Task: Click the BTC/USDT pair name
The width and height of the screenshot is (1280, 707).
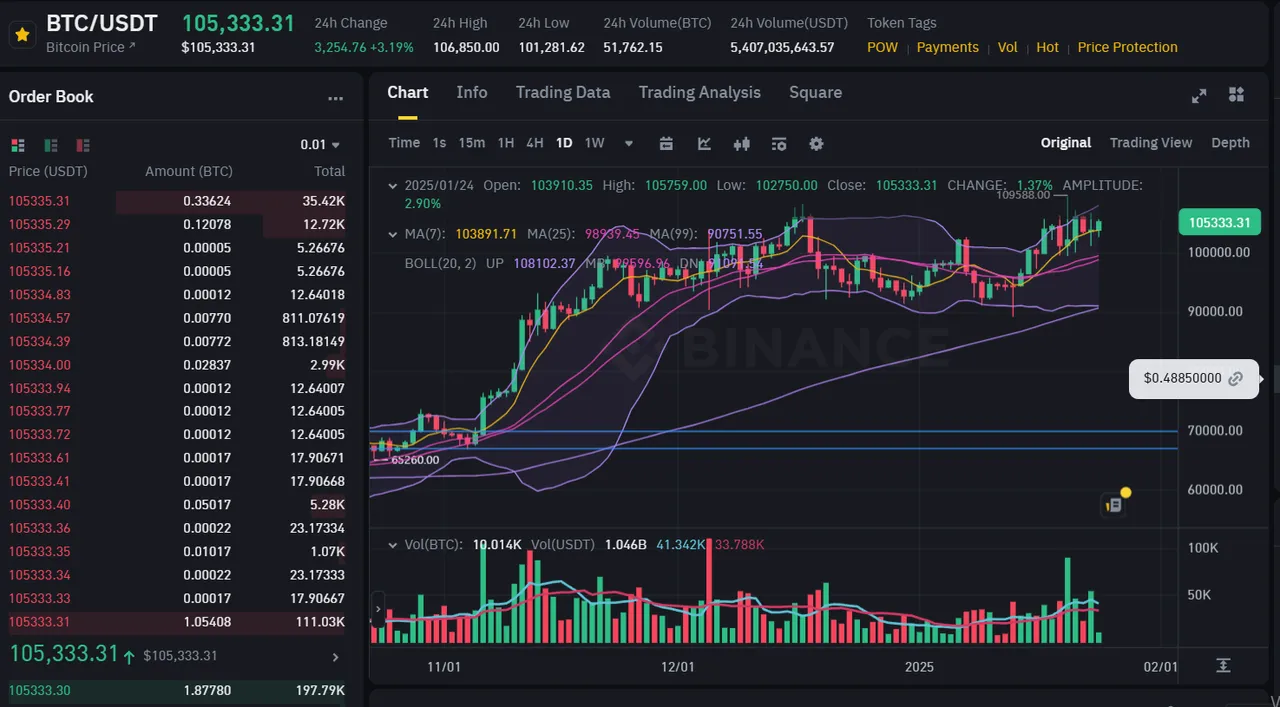Action: [102, 23]
